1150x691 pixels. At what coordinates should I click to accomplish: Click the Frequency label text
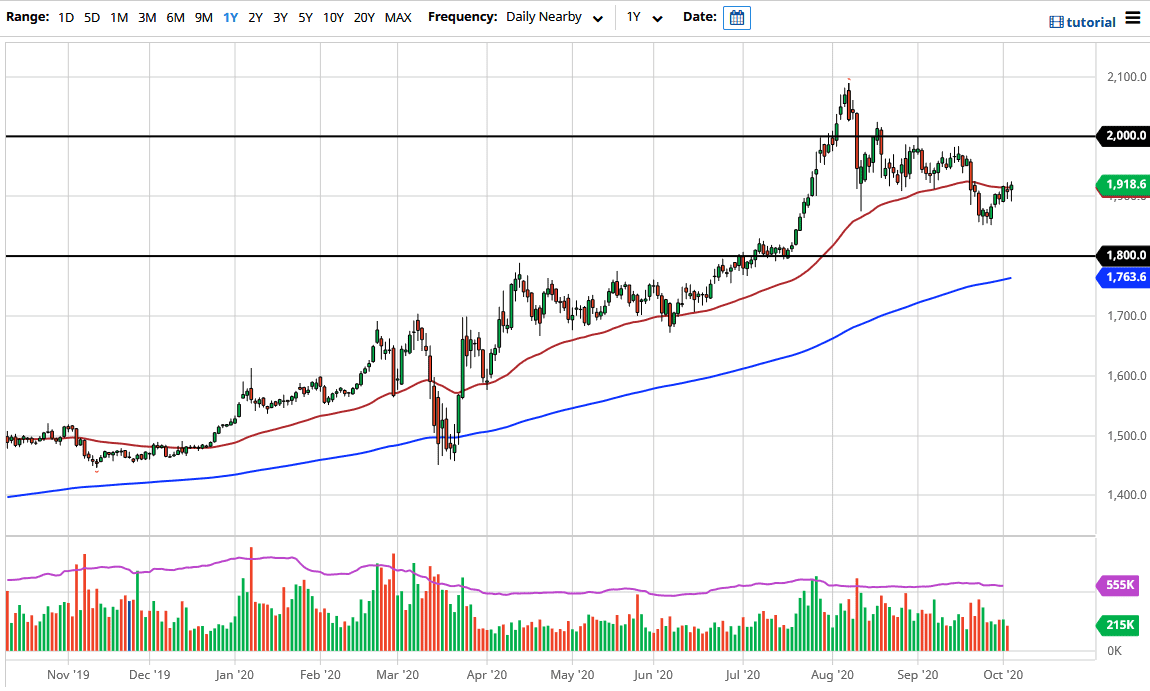463,17
